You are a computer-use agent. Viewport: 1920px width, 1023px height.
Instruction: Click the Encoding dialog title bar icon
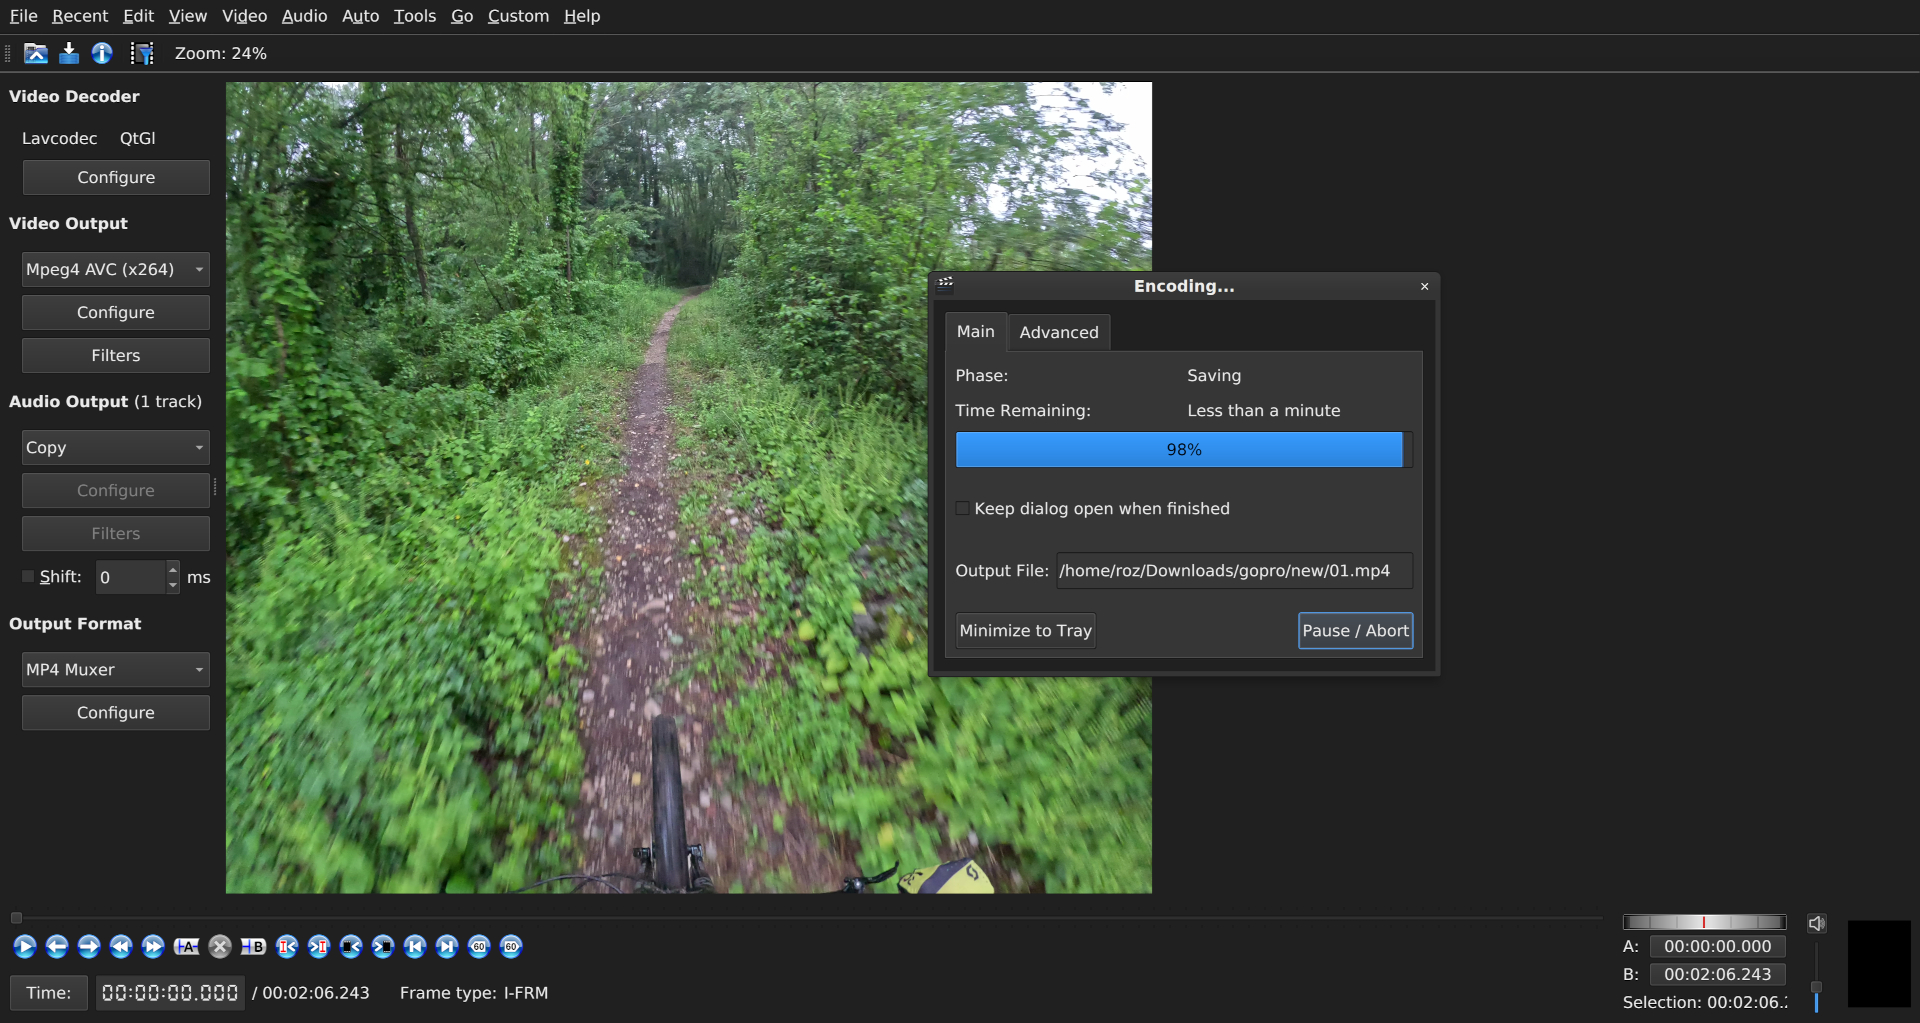[x=945, y=285]
